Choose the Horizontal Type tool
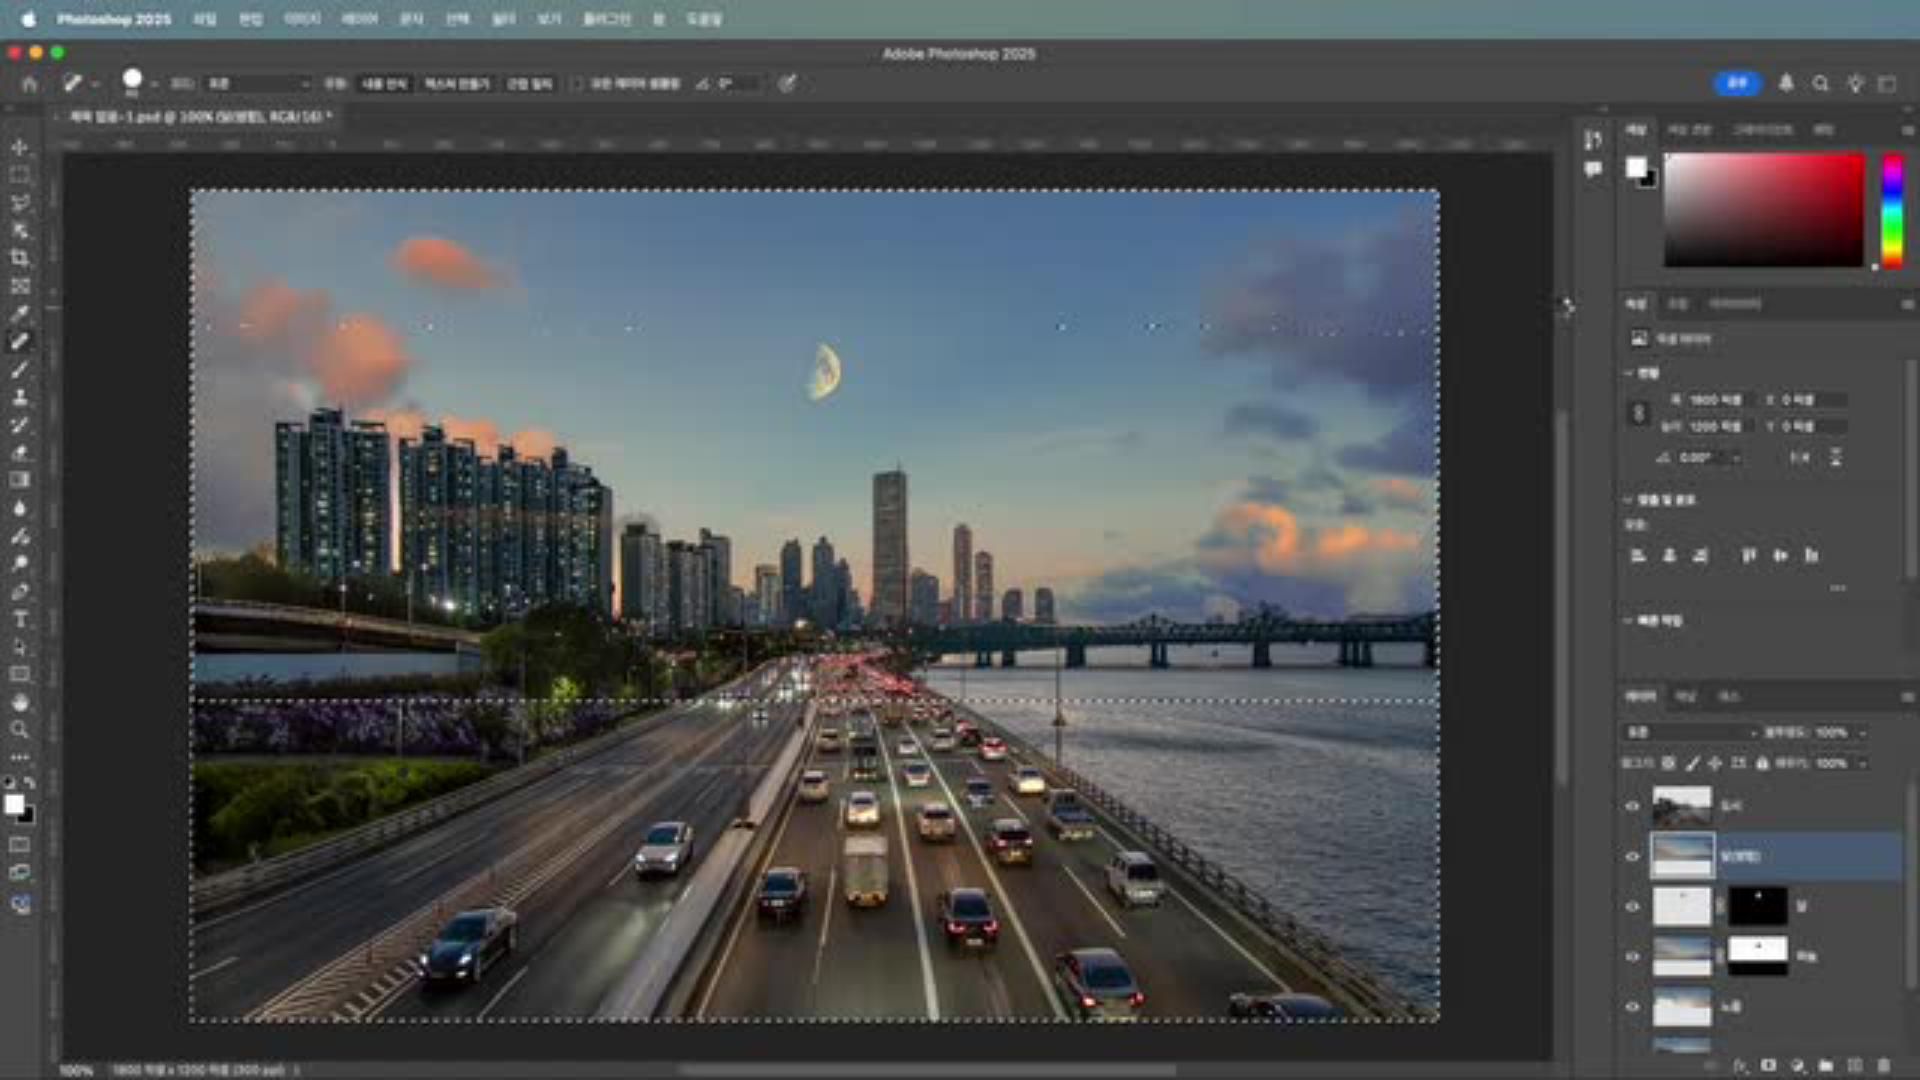Viewport: 1920px width, 1080px height. 19,619
